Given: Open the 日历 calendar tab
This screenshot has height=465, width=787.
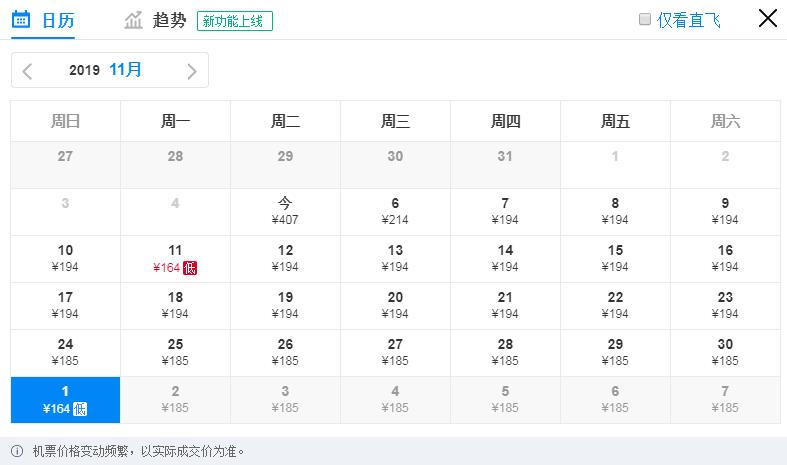Looking at the screenshot, I should [43, 20].
